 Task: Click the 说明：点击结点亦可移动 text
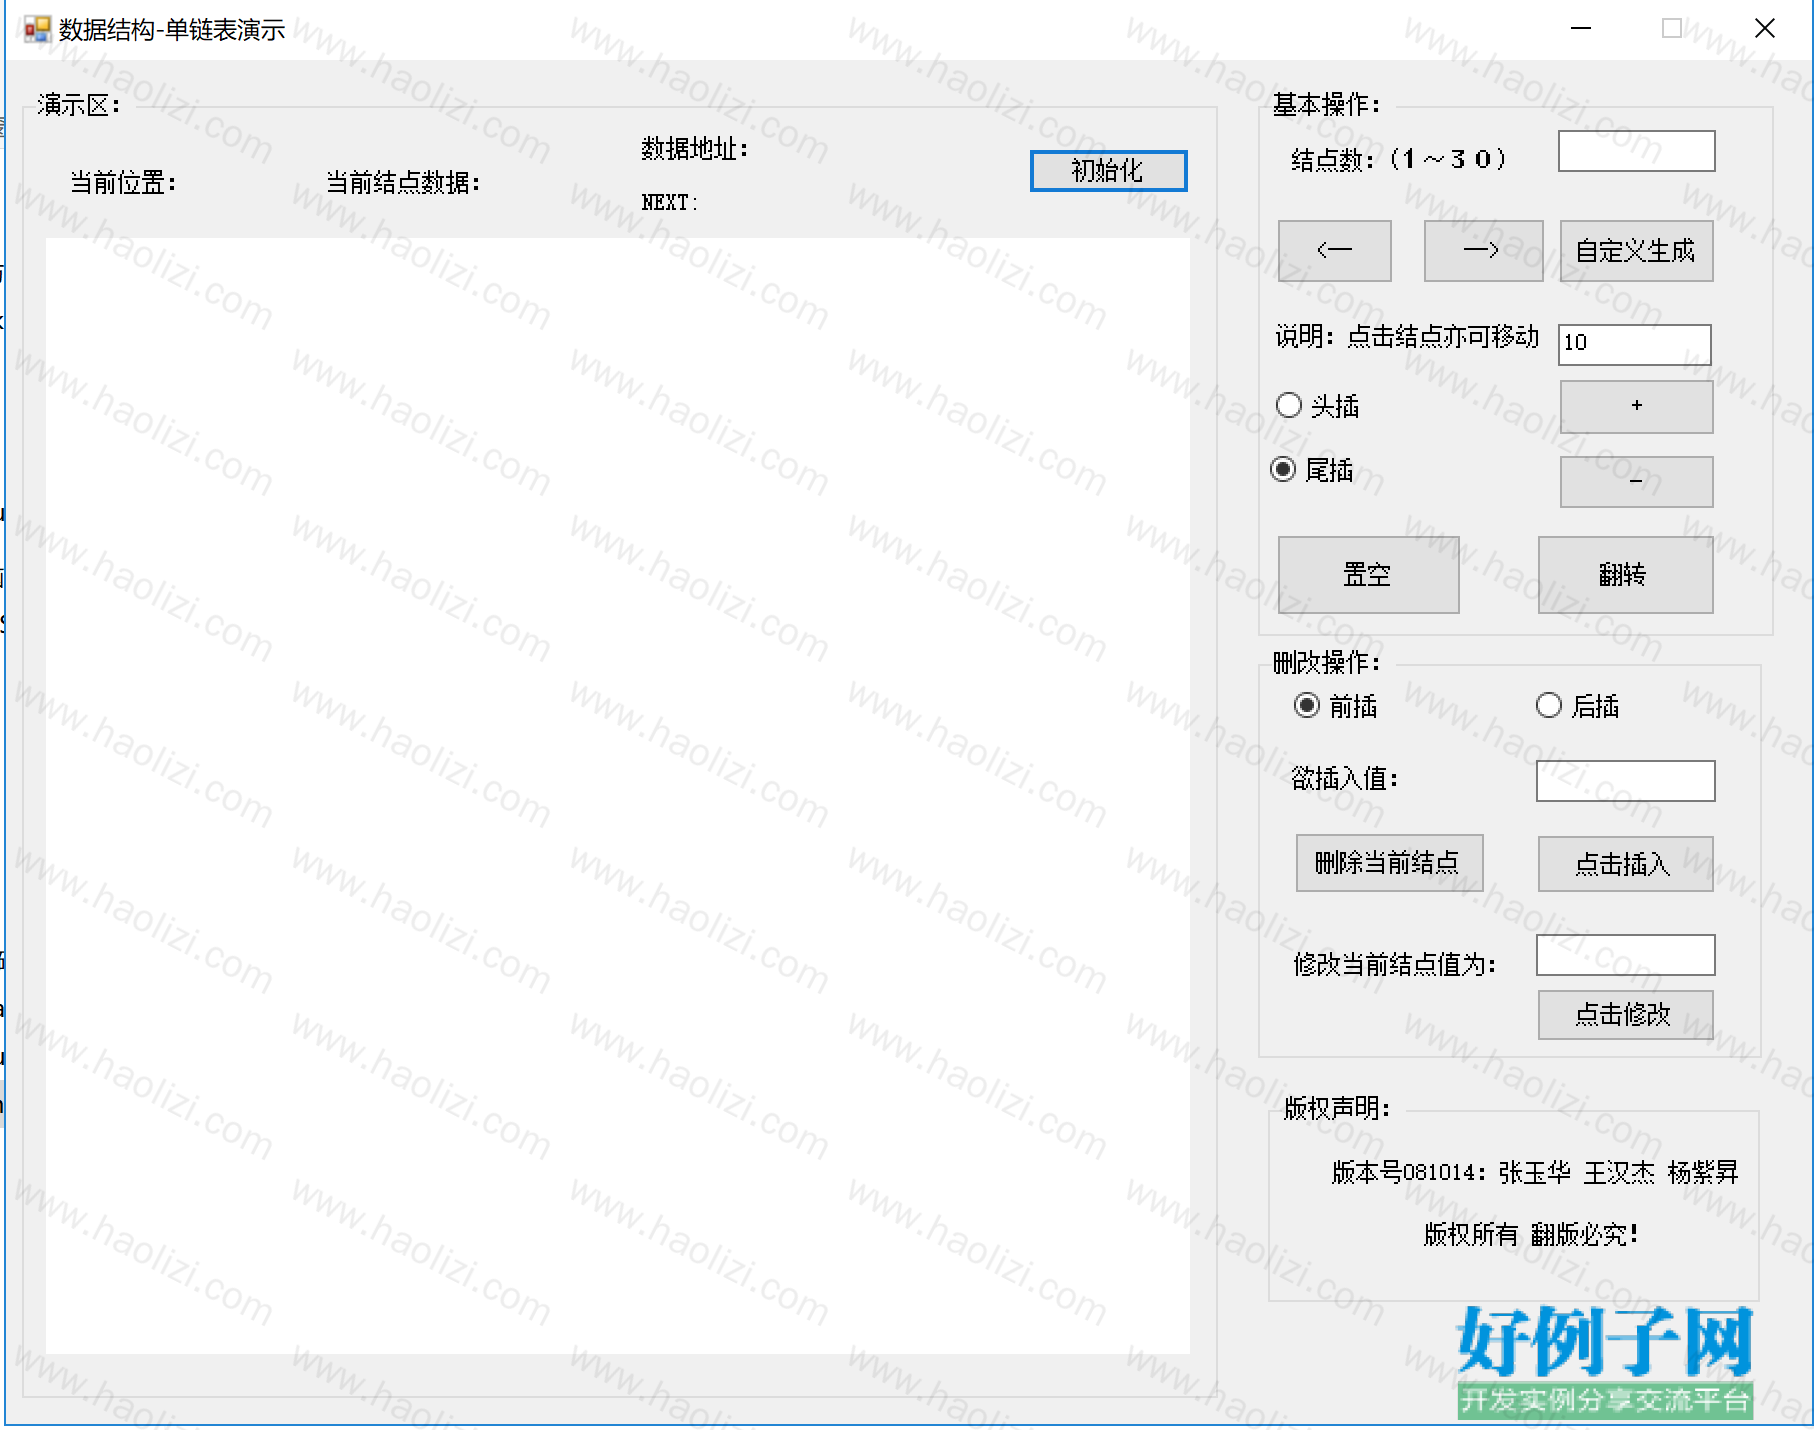[1408, 337]
